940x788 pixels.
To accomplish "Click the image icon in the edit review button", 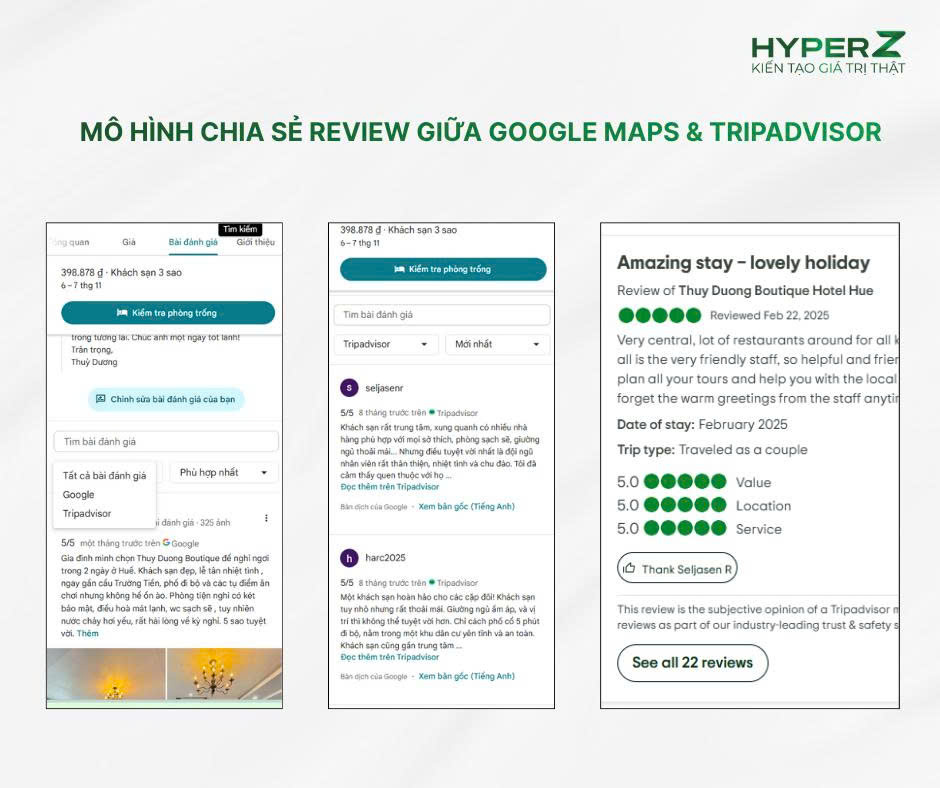I will [x=100, y=399].
